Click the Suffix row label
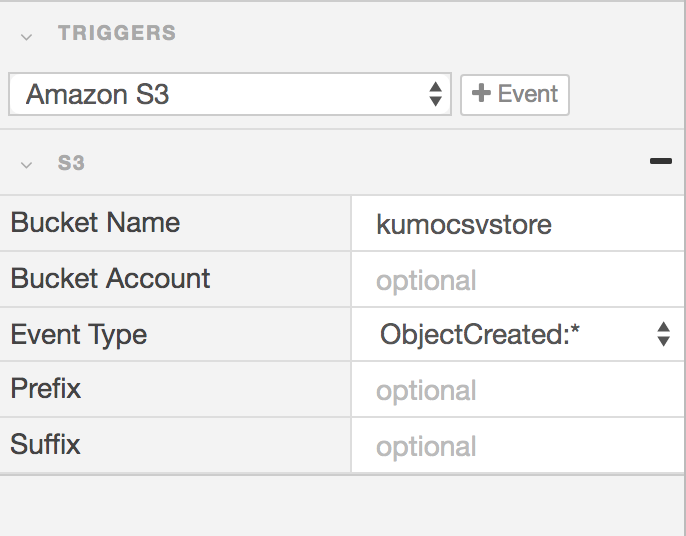 pyautogui.click(x=46, y=444)
